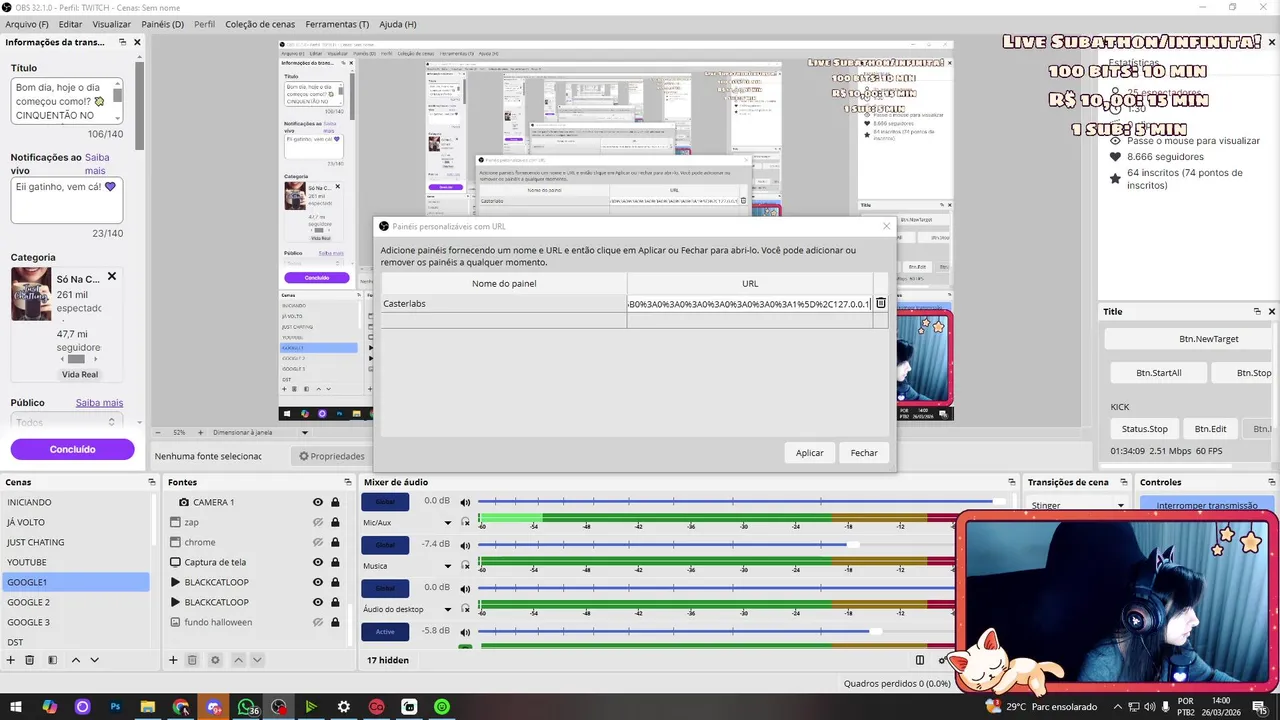Open Musica mixer options dropdown
The image size is (1280, 720).
click(x=448, y=566)
